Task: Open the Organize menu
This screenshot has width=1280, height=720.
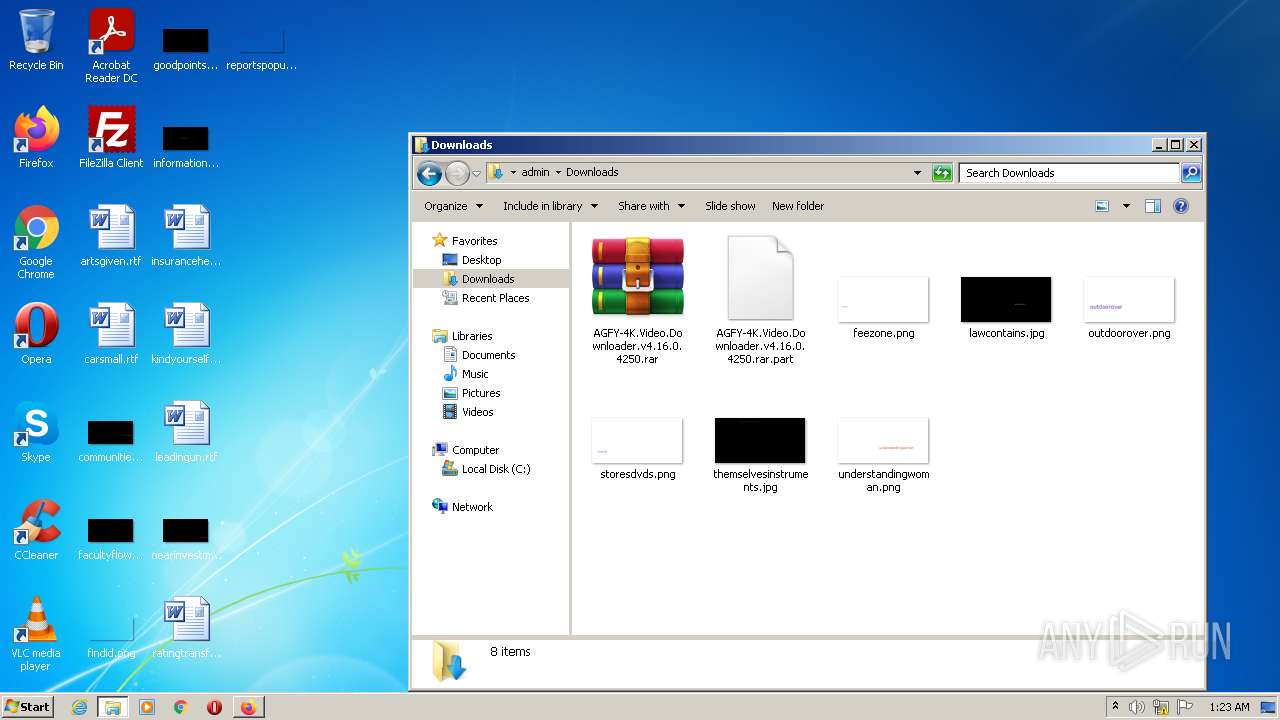Action: tap(453, 206)
